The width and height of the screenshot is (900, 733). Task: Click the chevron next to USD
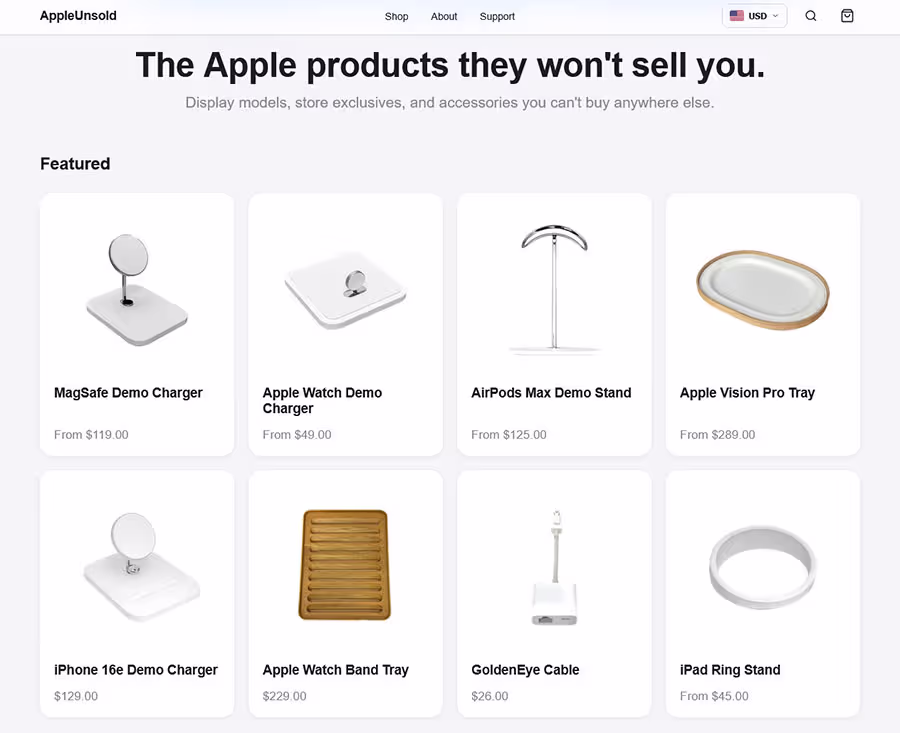(x=774, y=16)
